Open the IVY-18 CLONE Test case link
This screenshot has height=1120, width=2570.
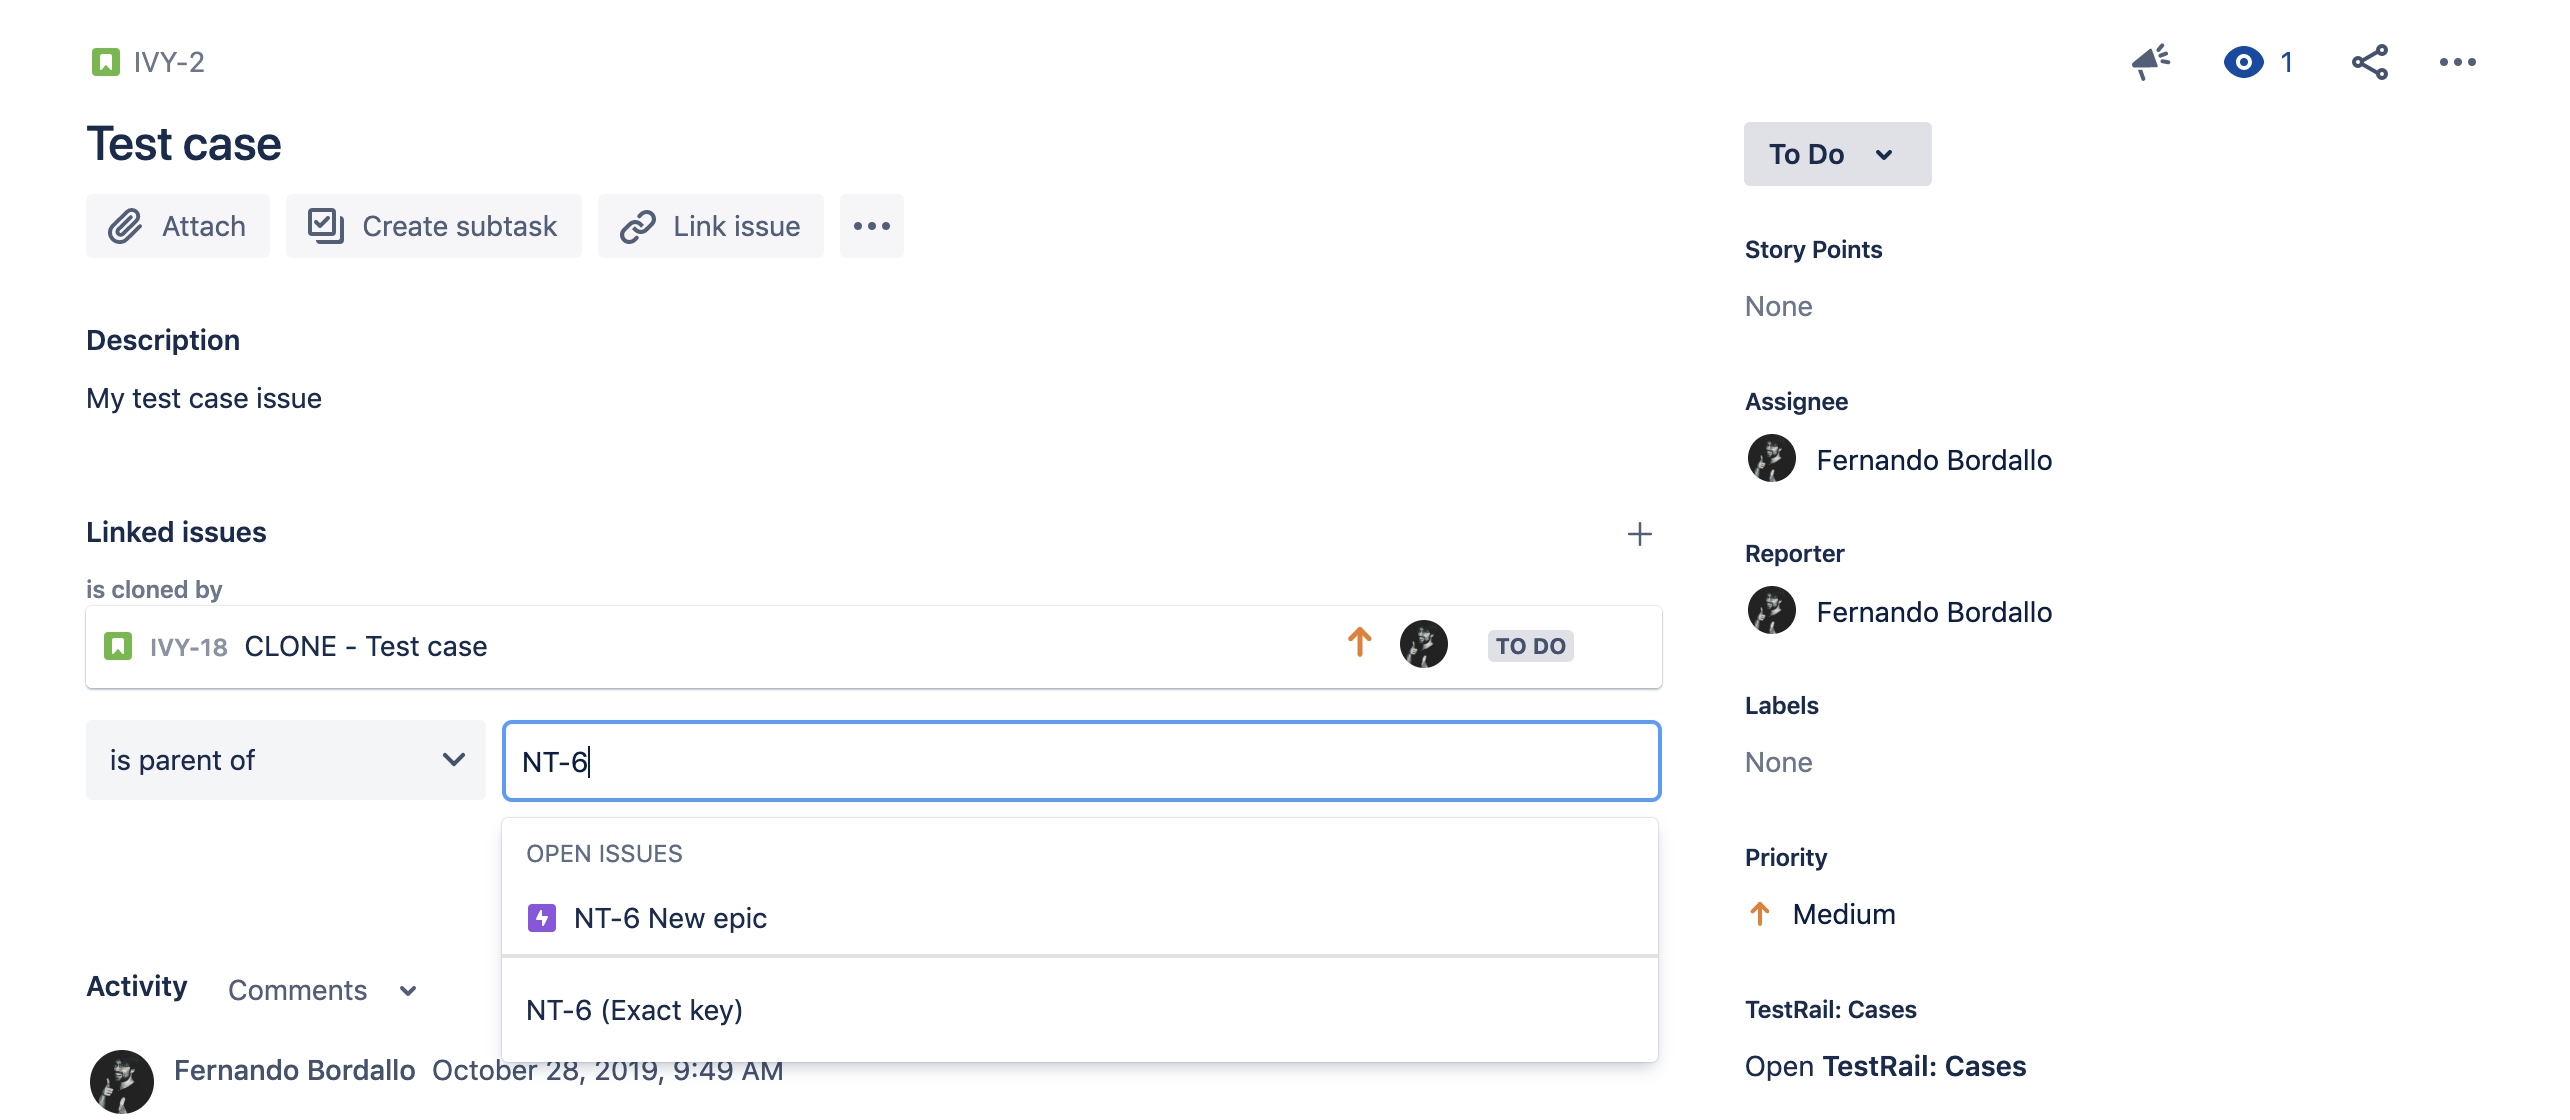pos(366,646)
